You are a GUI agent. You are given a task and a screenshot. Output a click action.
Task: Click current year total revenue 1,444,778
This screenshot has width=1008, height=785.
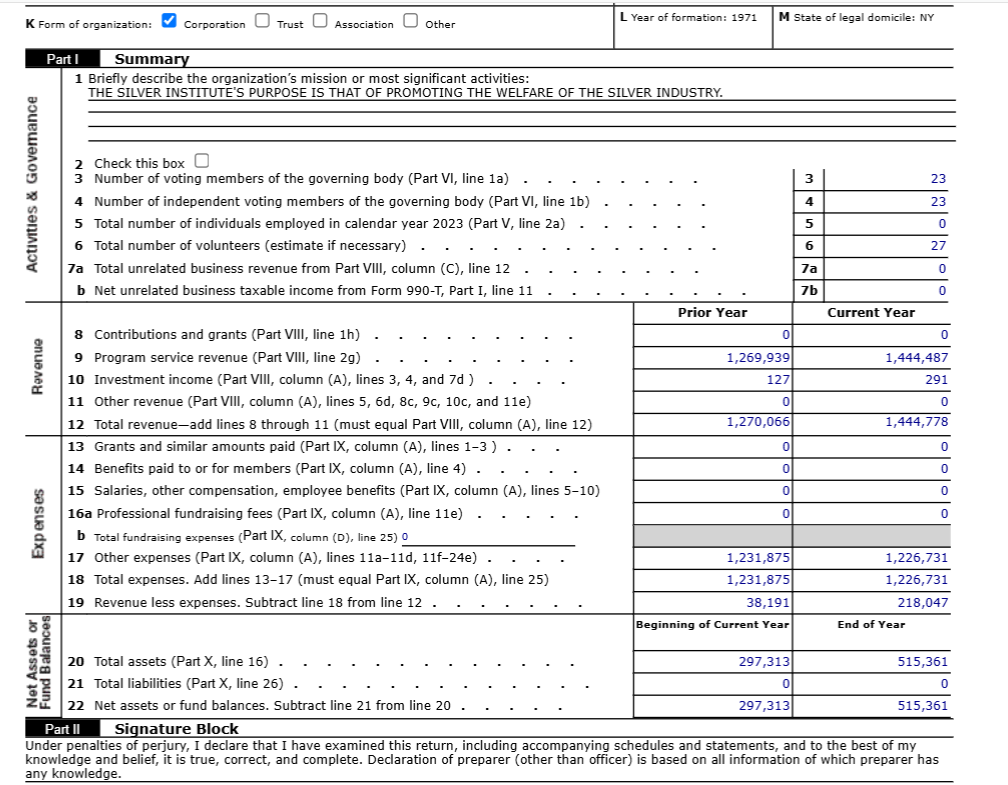tap(916, 422)
